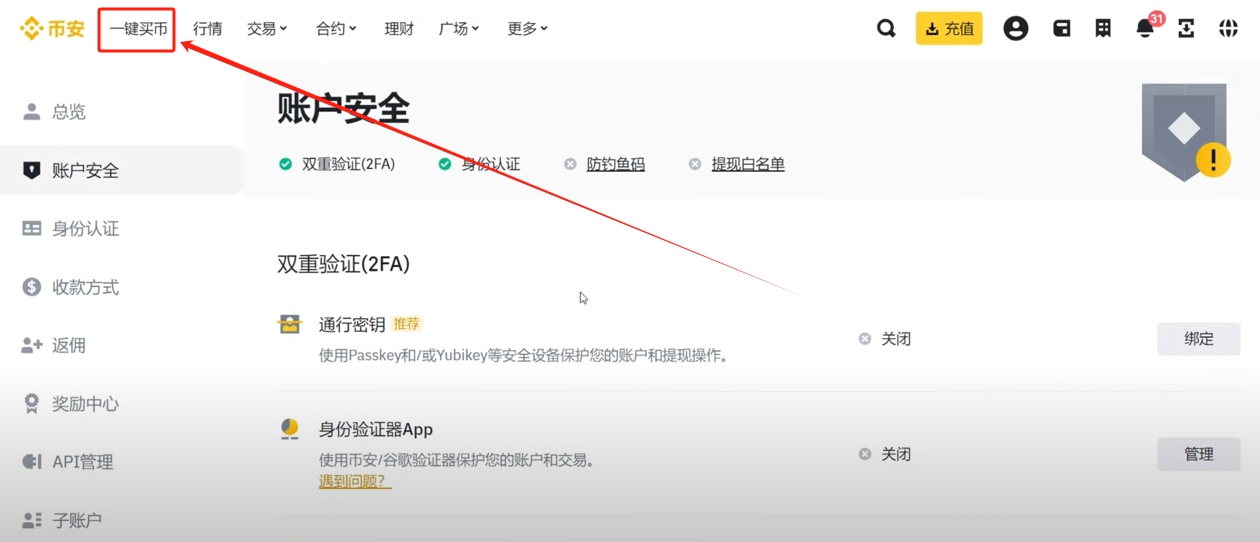This screenshot has width=1260, height=542.
Task: Click the 推荐 tag next to 通行密钥
Action: (x=407, y=324)
